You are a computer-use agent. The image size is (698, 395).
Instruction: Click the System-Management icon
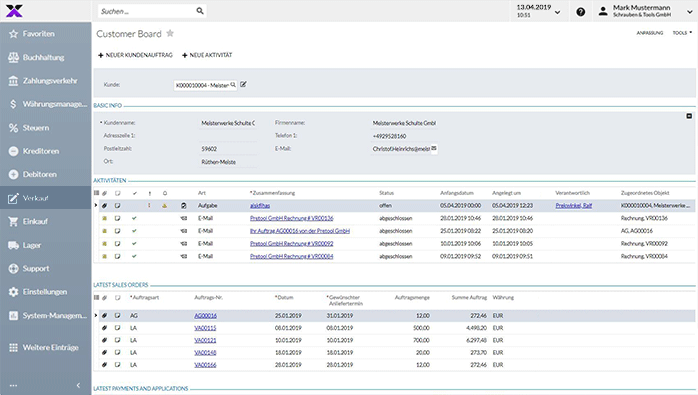tap(13, 315)
